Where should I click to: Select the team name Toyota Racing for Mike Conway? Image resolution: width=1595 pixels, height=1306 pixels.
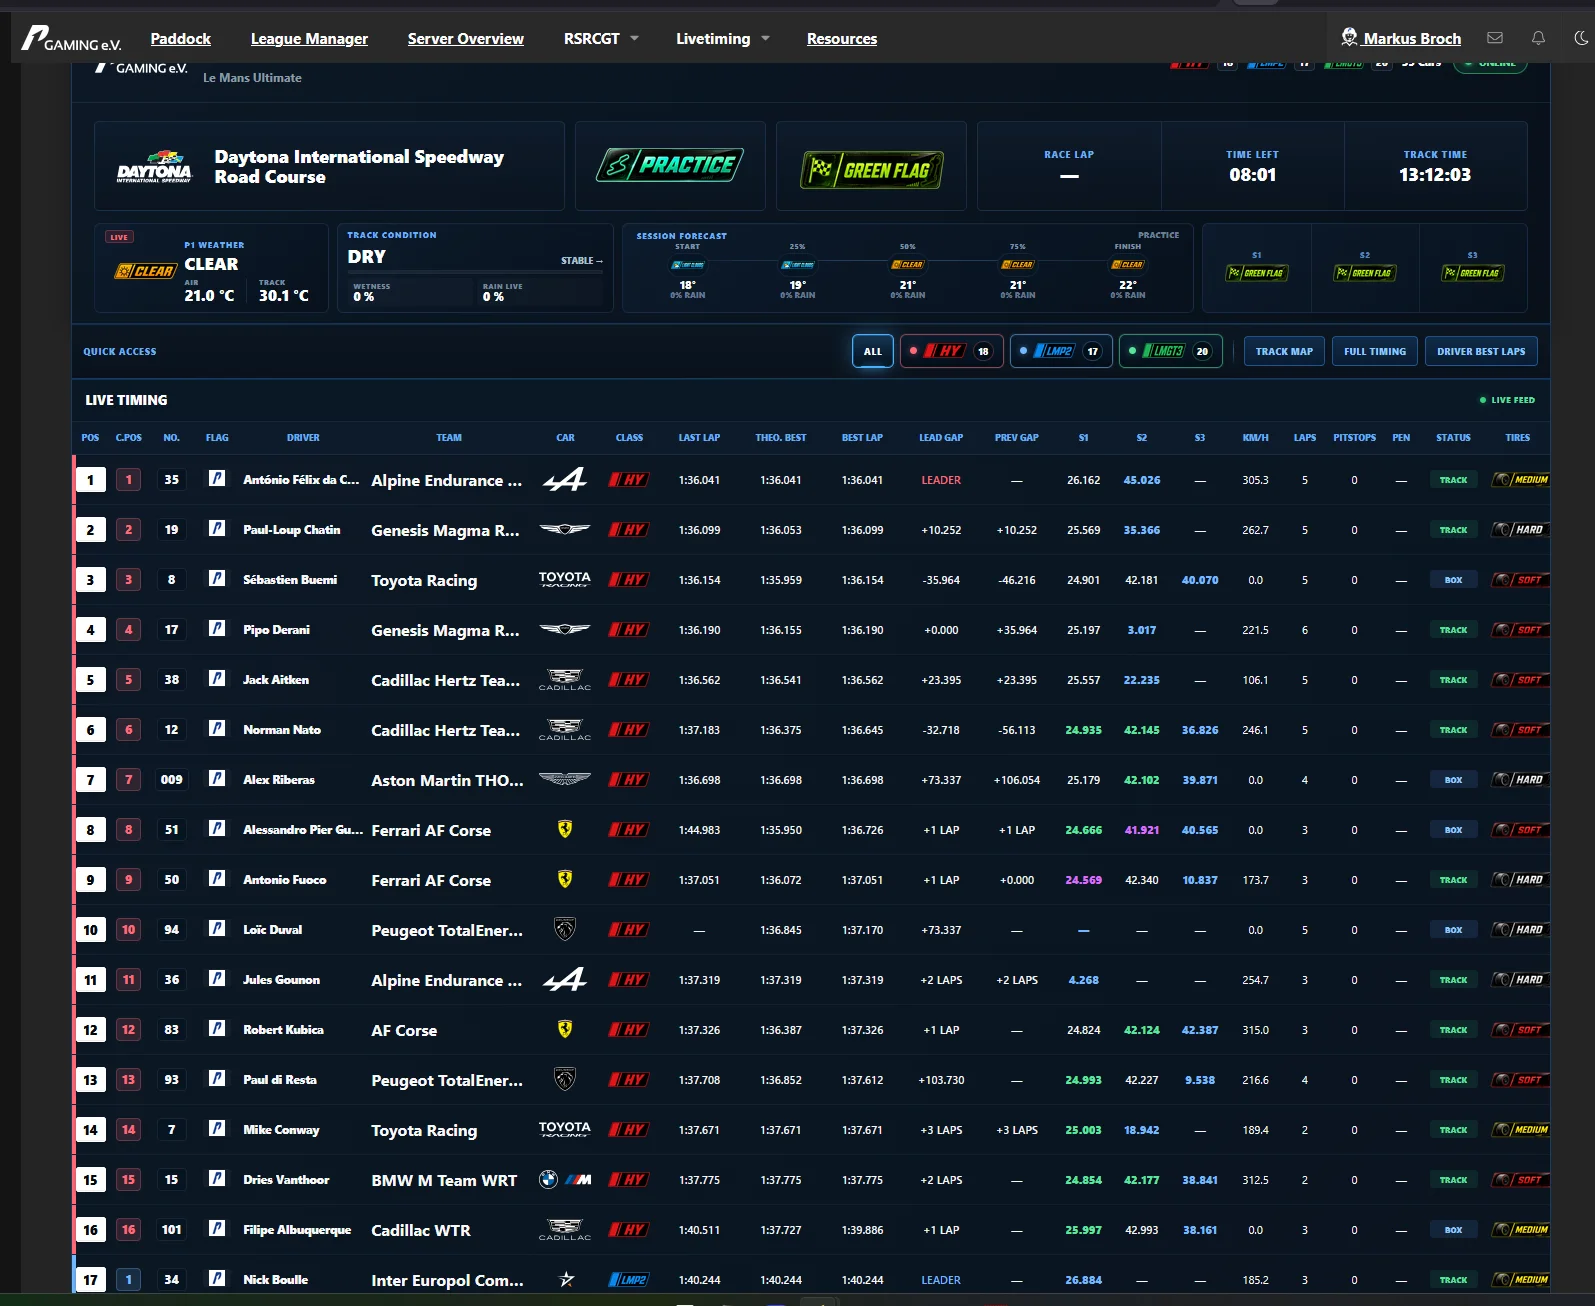pyautogui.click(x=424, y=1131)
